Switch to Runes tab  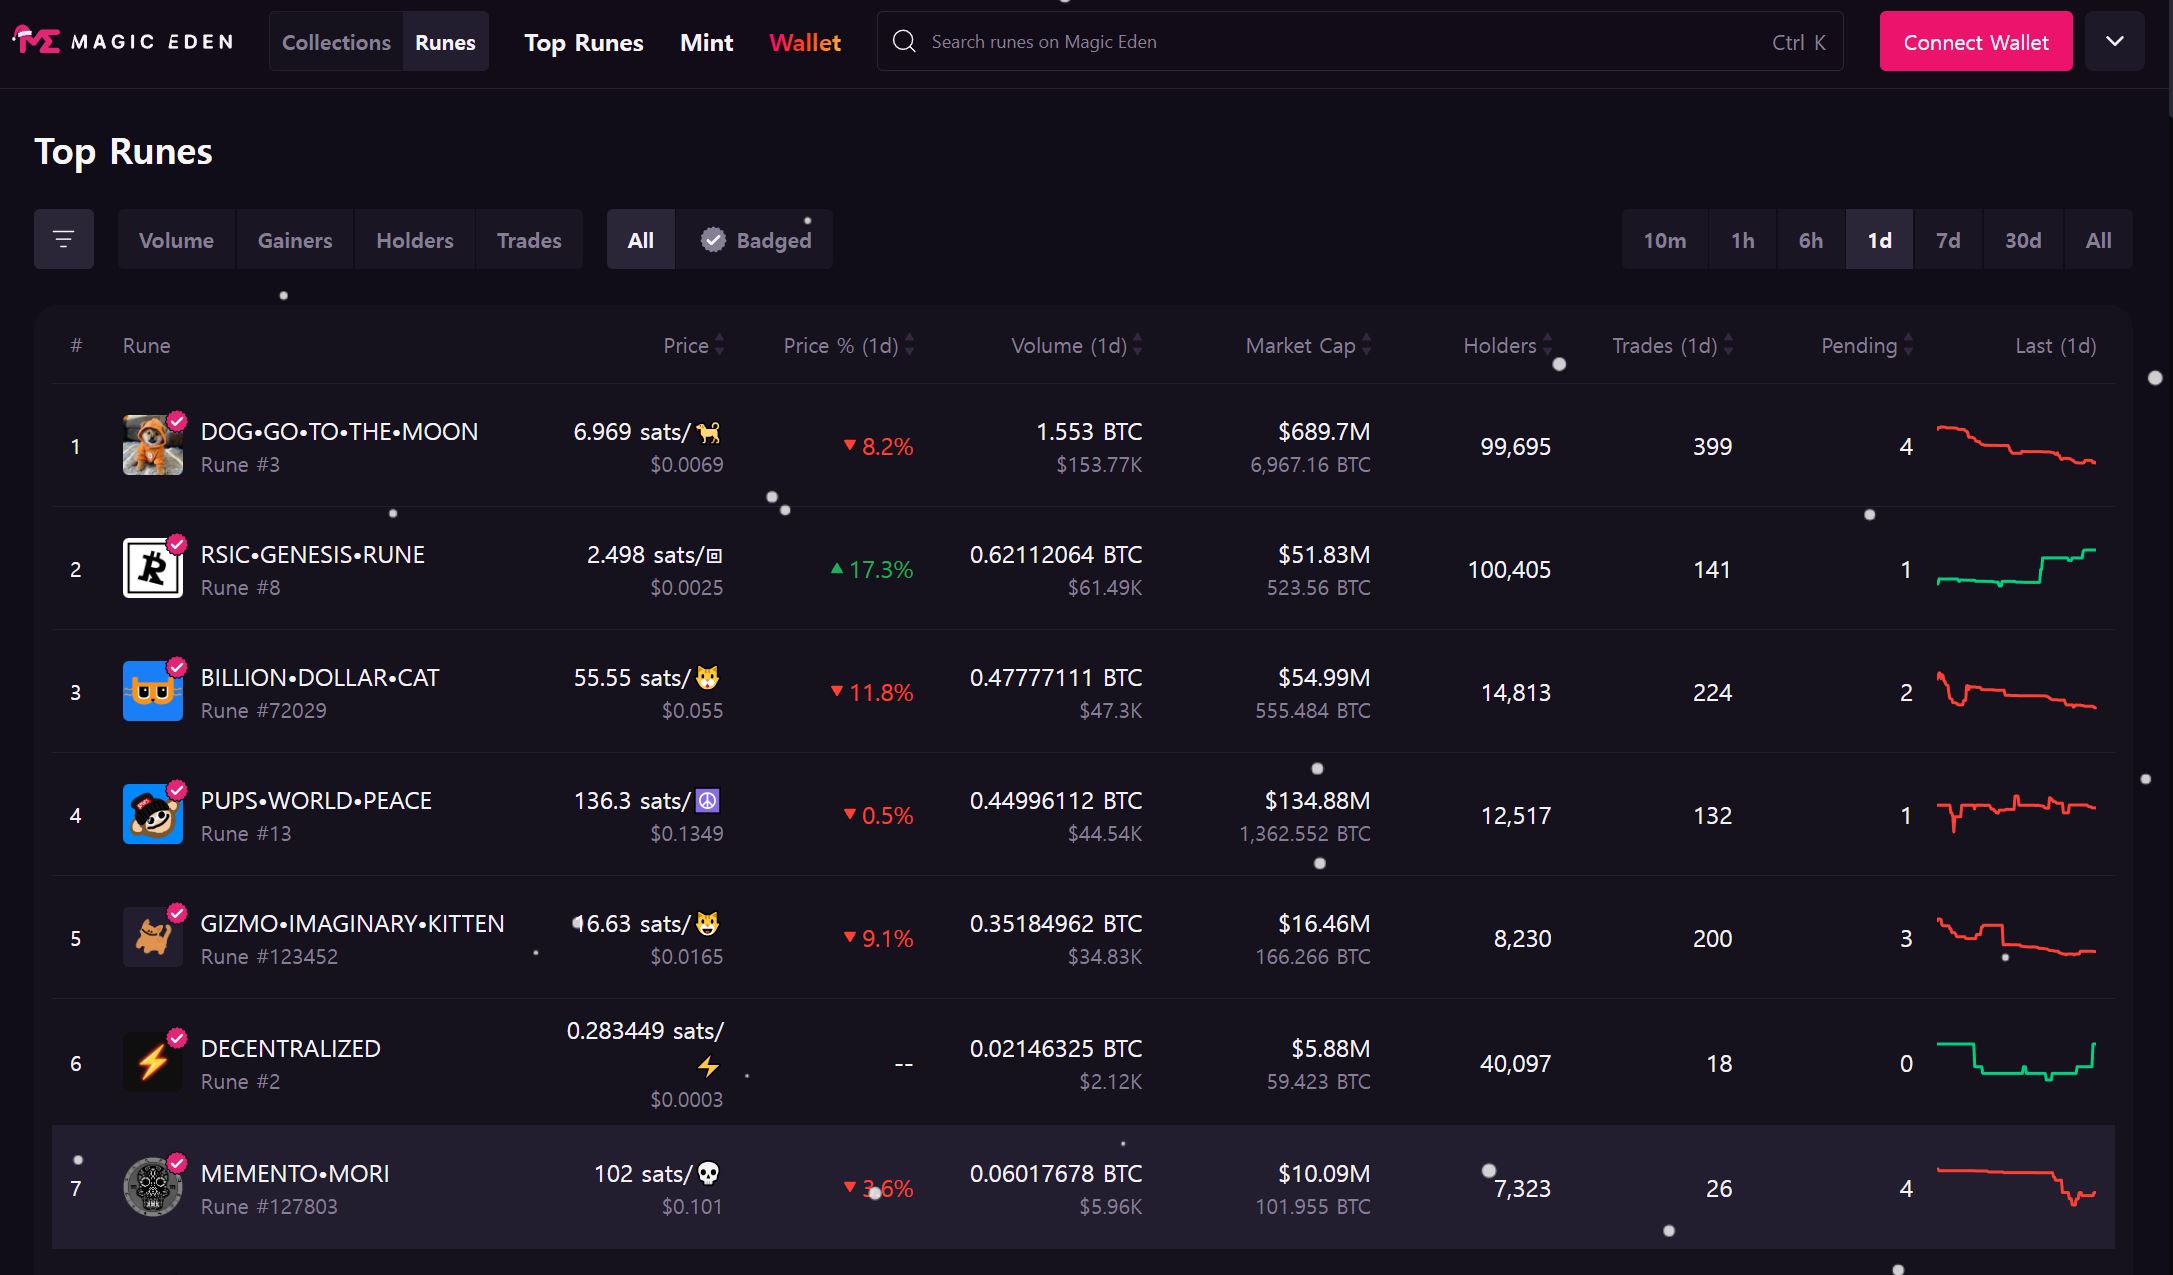pos(445,42)
